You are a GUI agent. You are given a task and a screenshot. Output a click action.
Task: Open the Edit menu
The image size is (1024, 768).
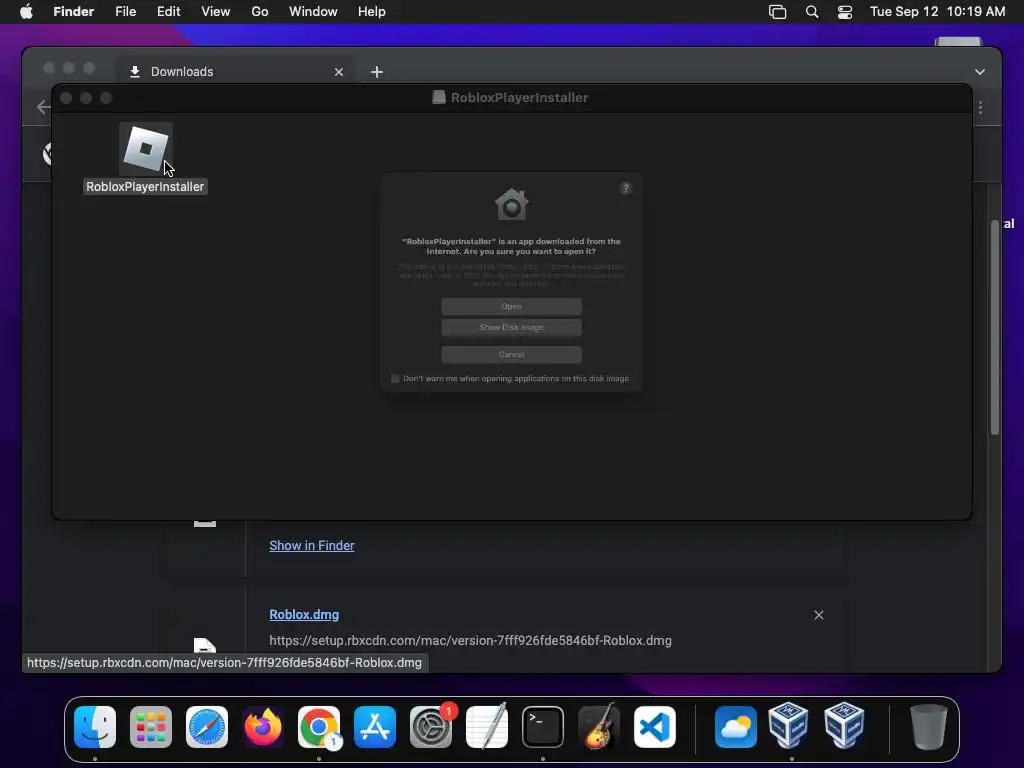point(168,12)
